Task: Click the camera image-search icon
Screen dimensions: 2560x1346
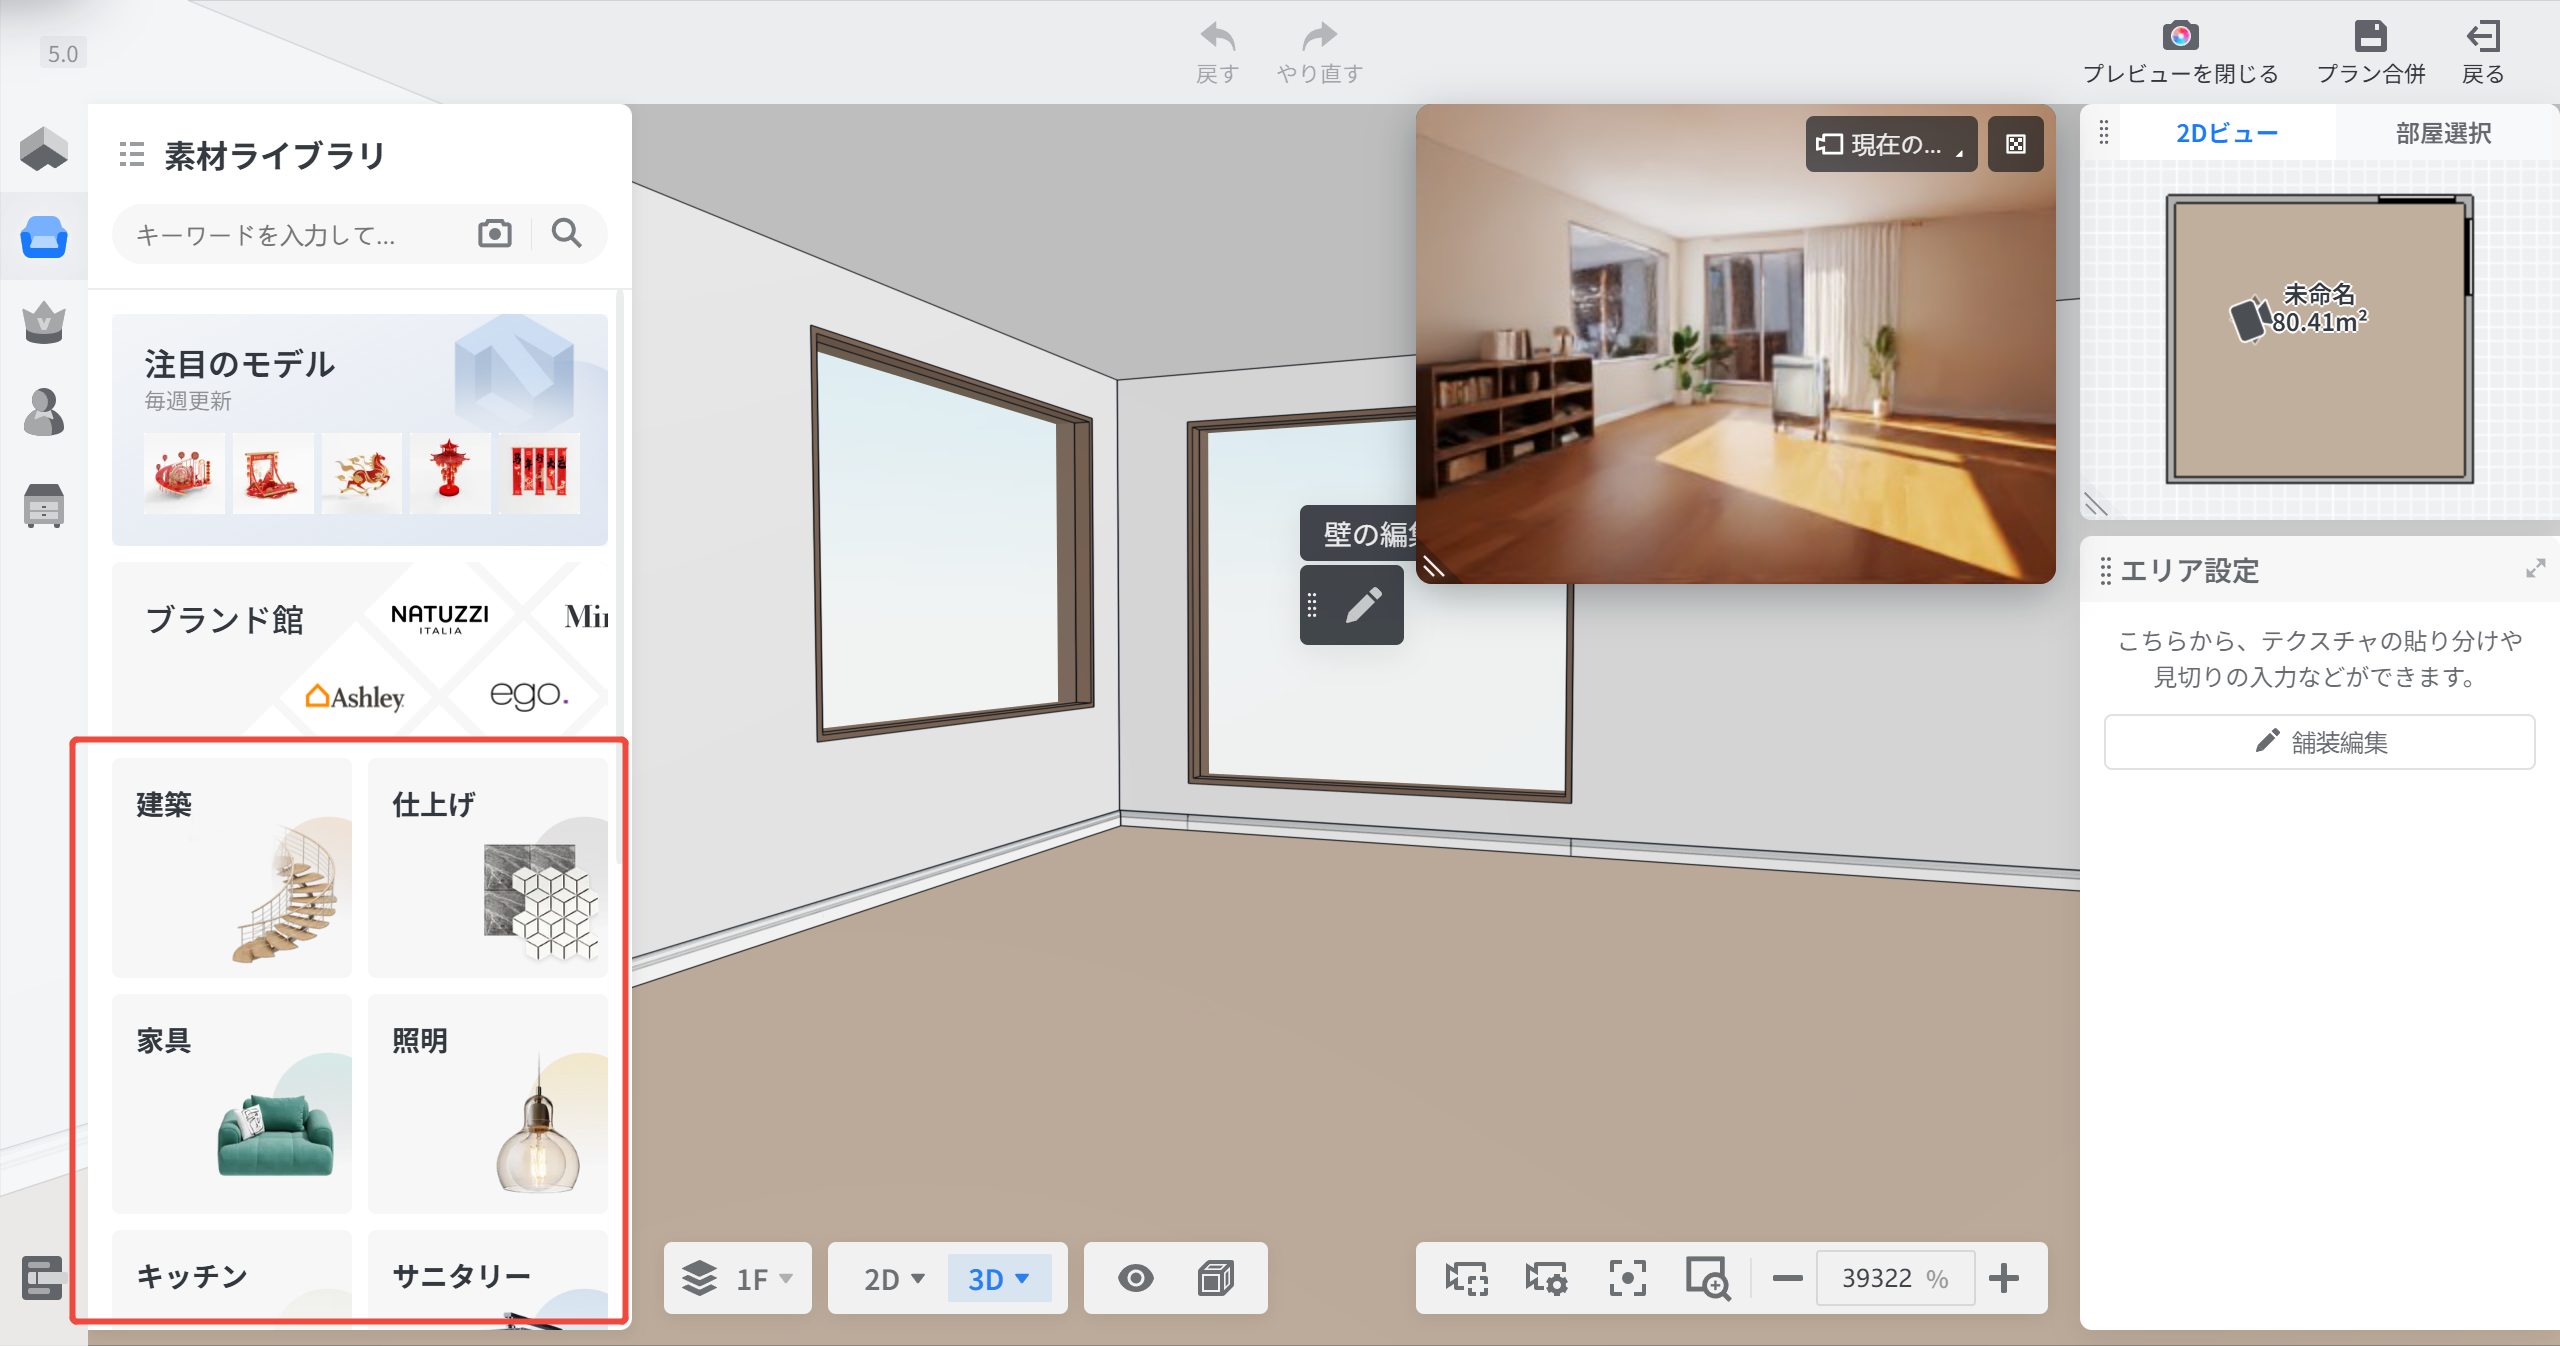Action: click(x=495, y=233)
